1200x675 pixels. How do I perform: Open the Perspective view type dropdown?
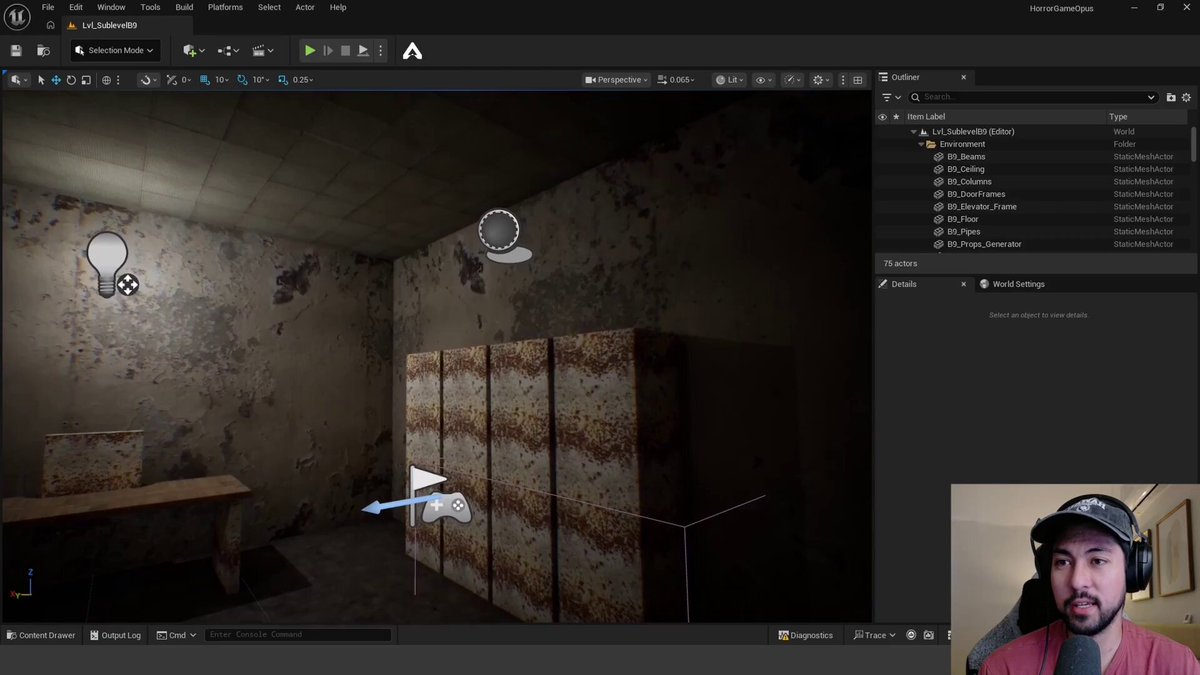click(x=617, y=80)
